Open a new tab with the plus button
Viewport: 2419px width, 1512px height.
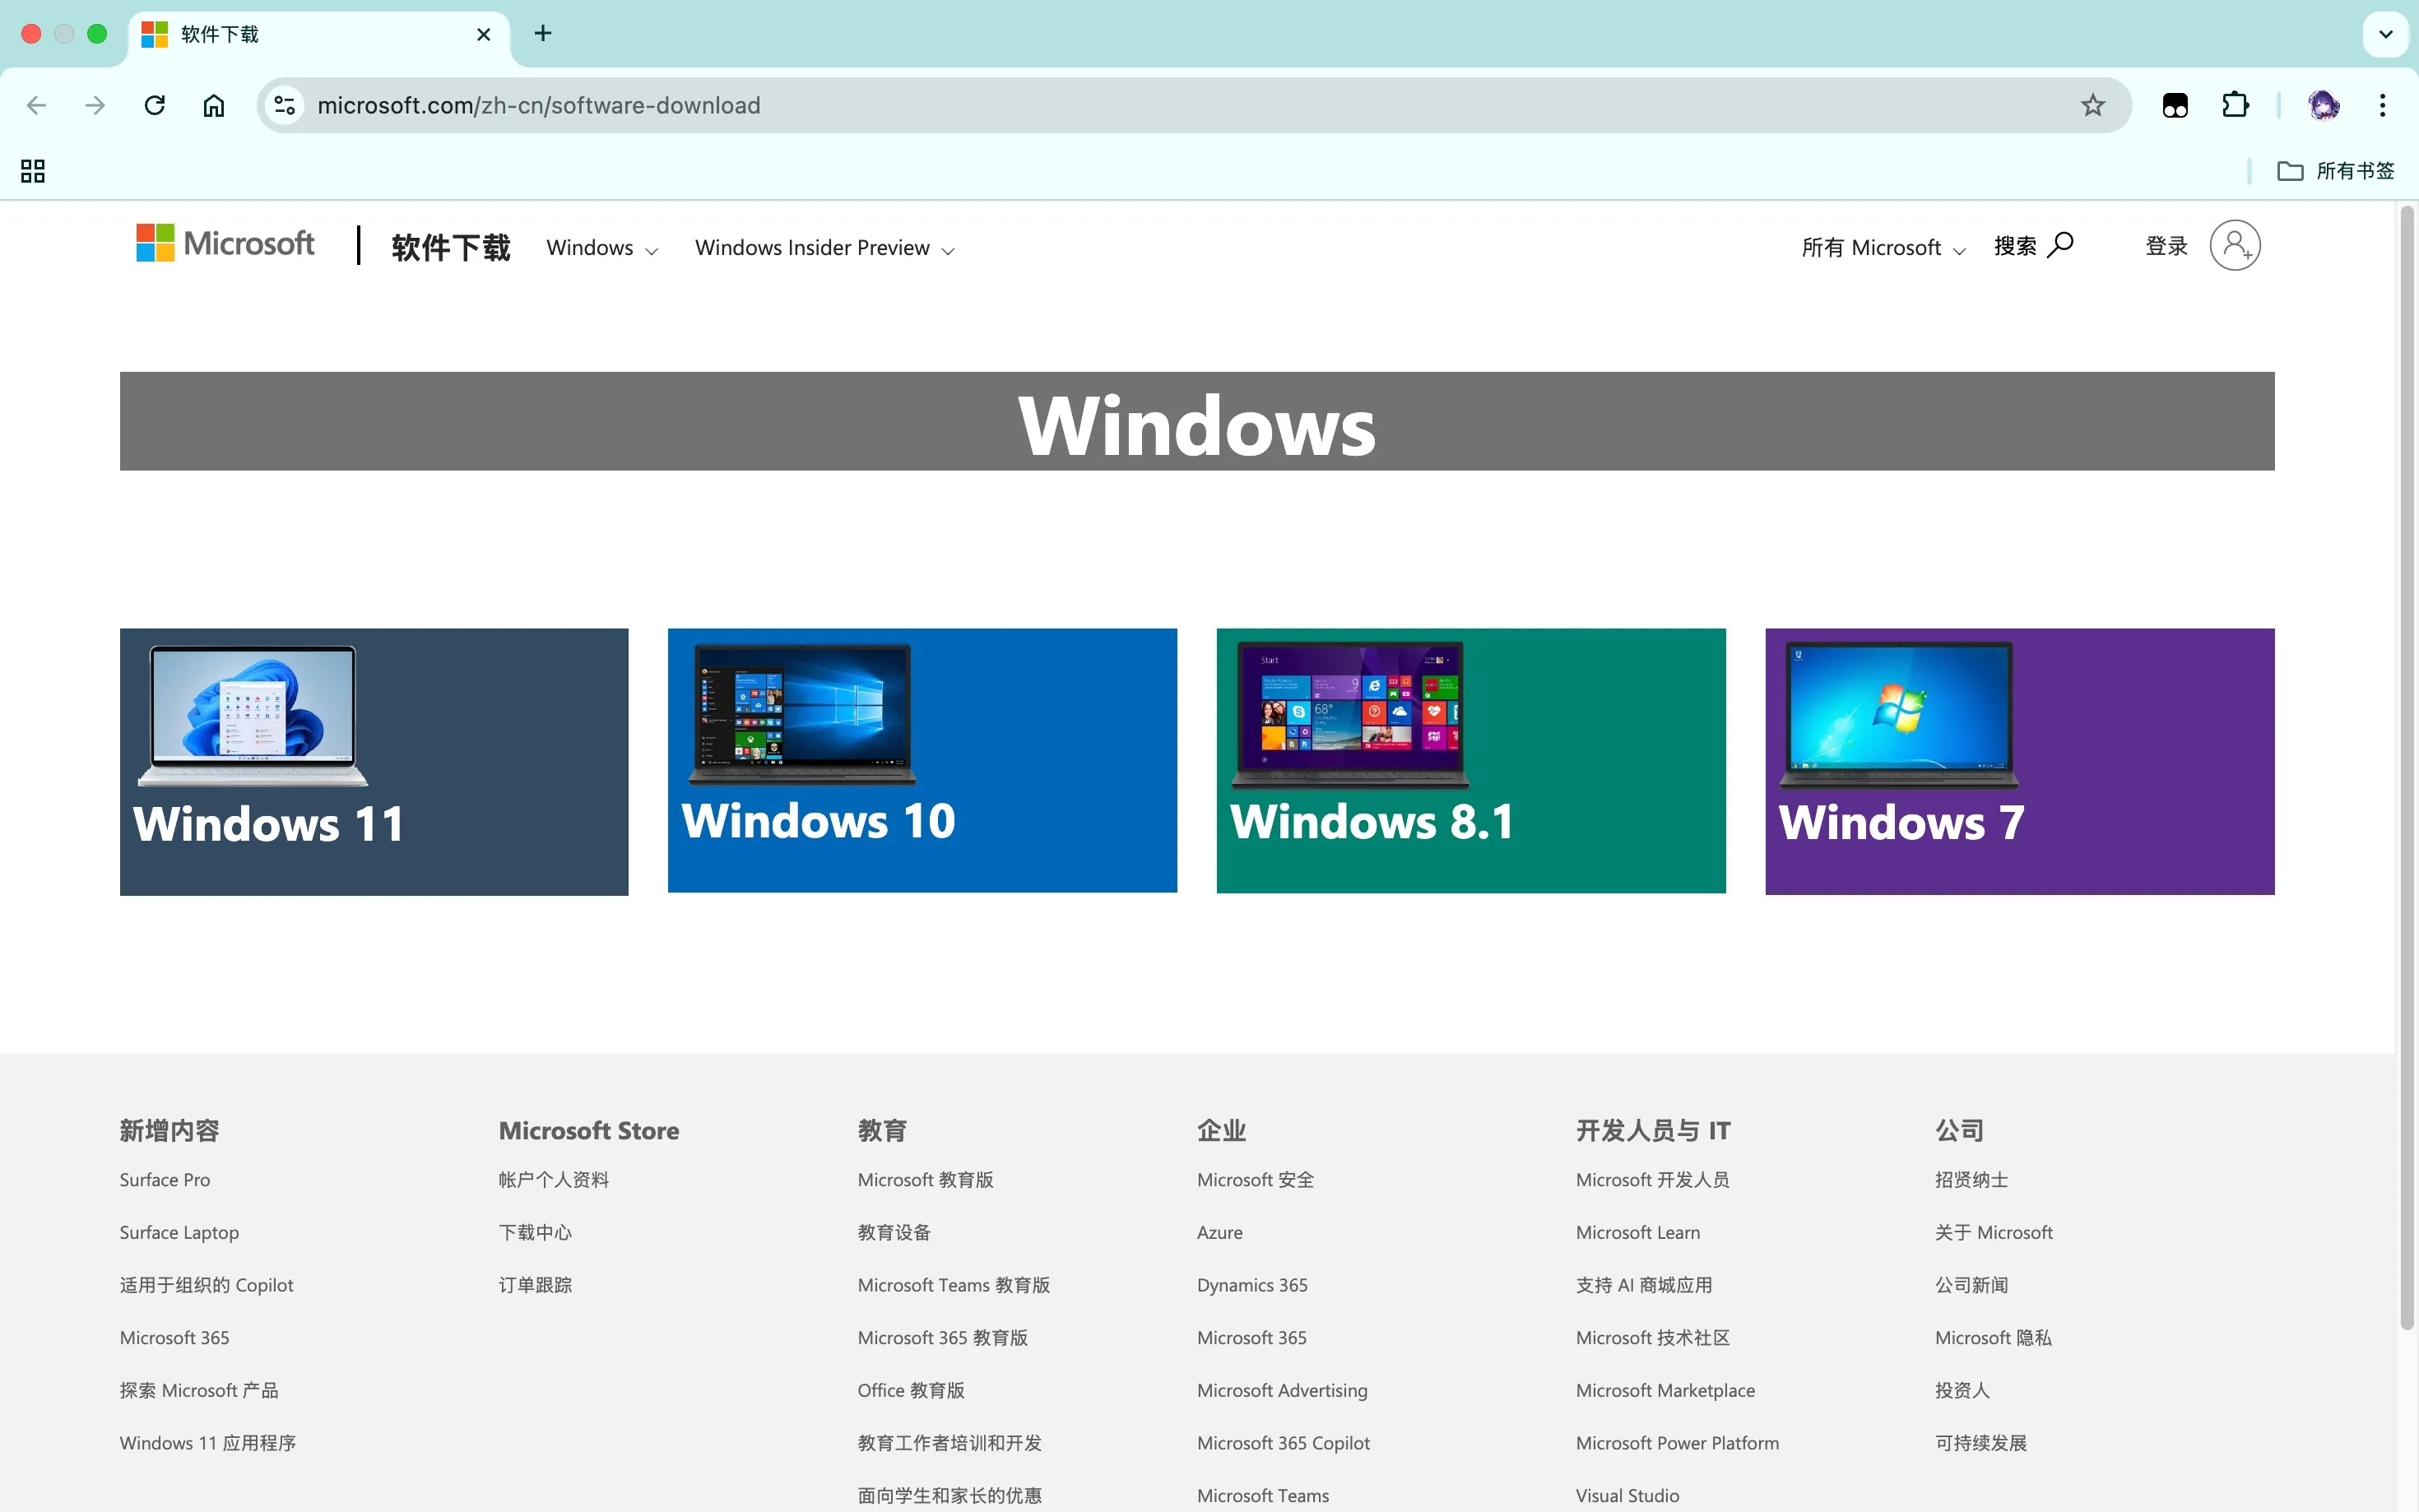[x=543, y=34]
